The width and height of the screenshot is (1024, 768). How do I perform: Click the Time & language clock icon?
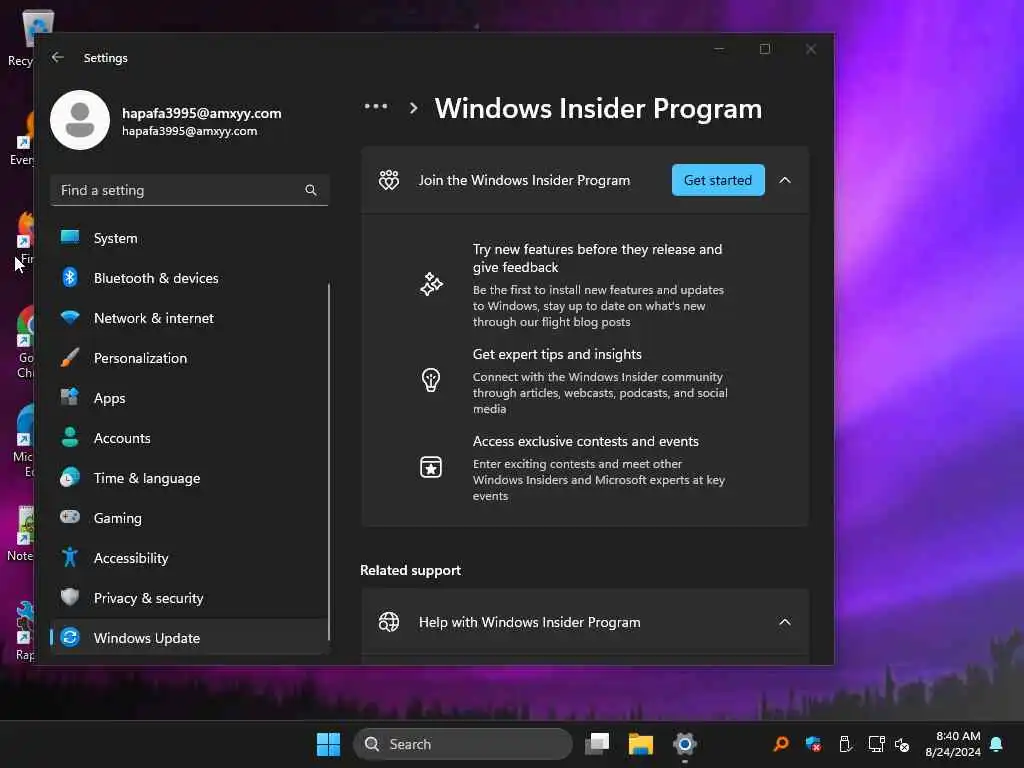[x=70, y=477]
